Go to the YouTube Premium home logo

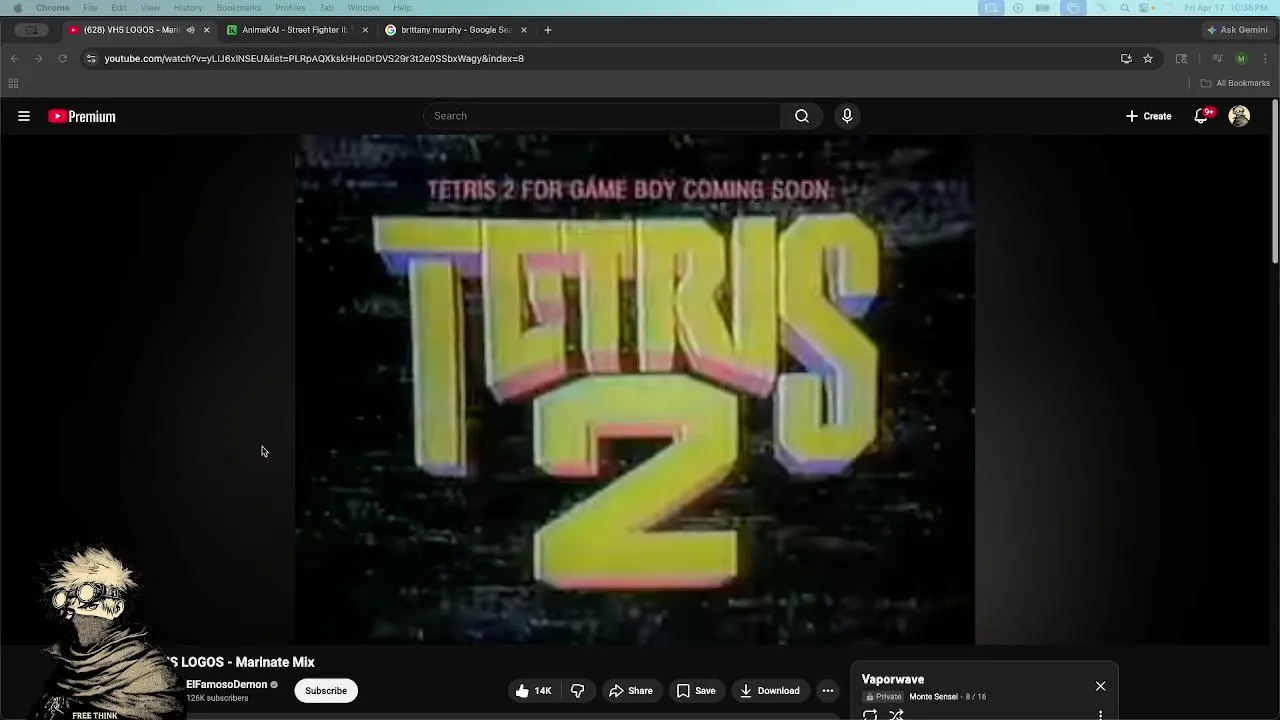[x=82, y=116]
